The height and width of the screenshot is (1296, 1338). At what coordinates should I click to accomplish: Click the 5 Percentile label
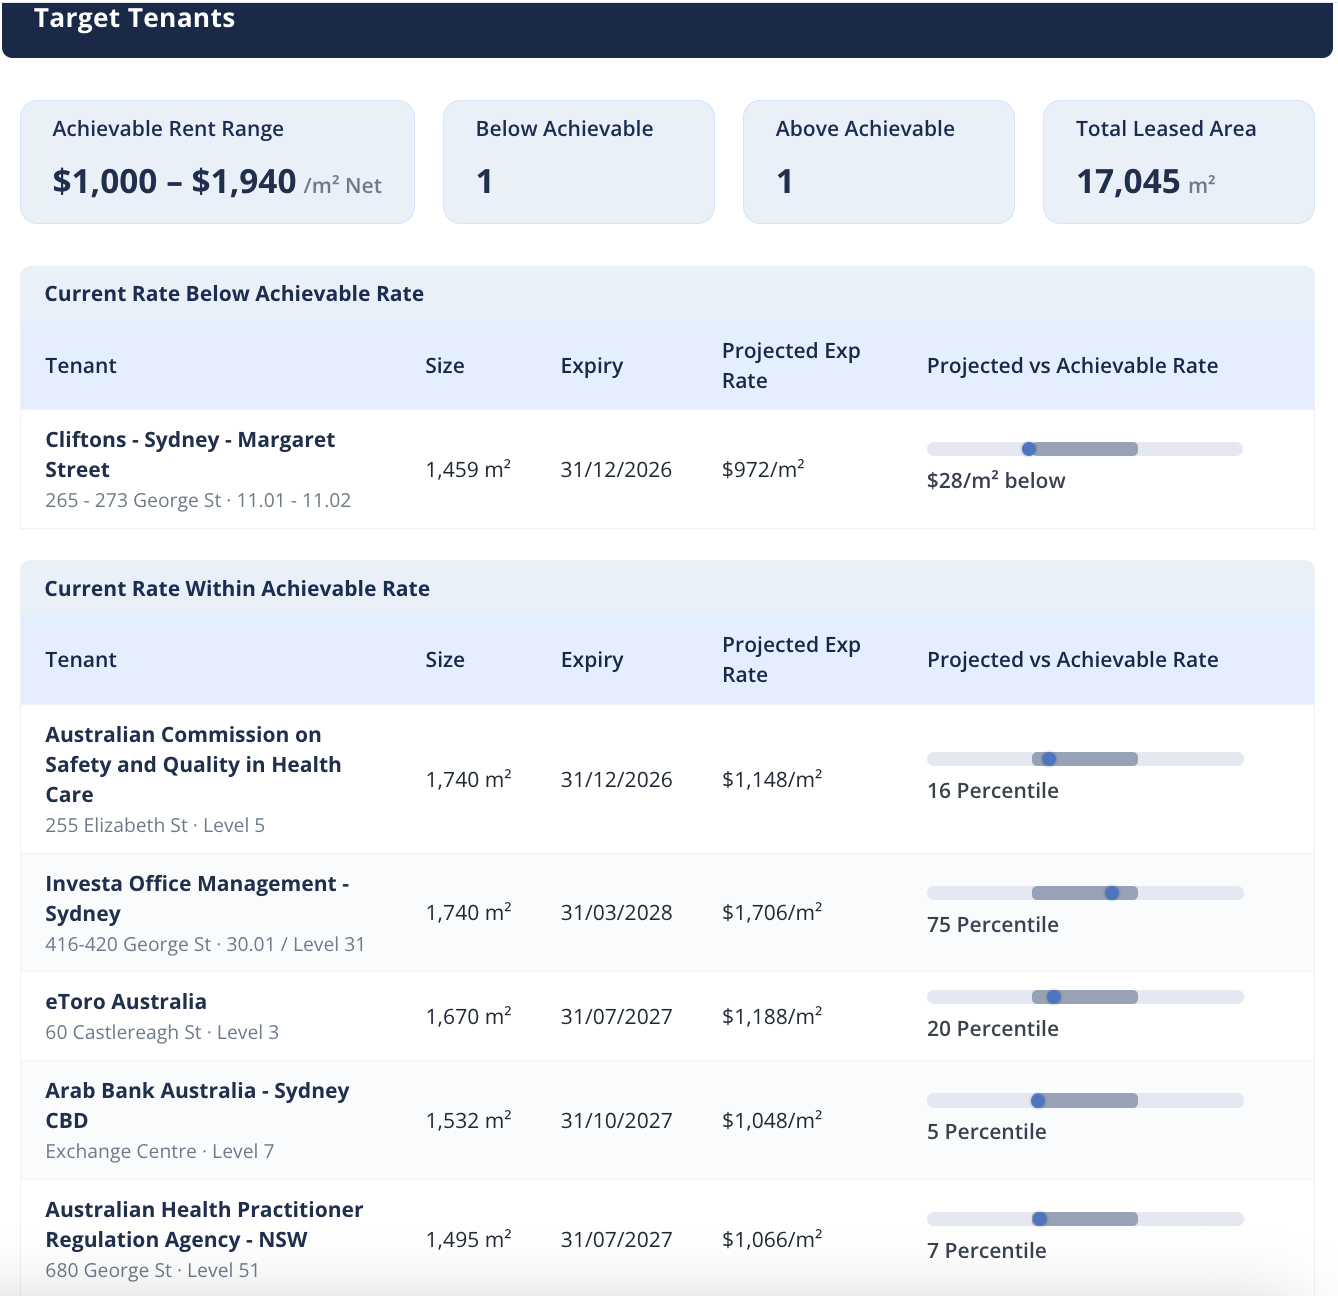(x=987, y=1132)
